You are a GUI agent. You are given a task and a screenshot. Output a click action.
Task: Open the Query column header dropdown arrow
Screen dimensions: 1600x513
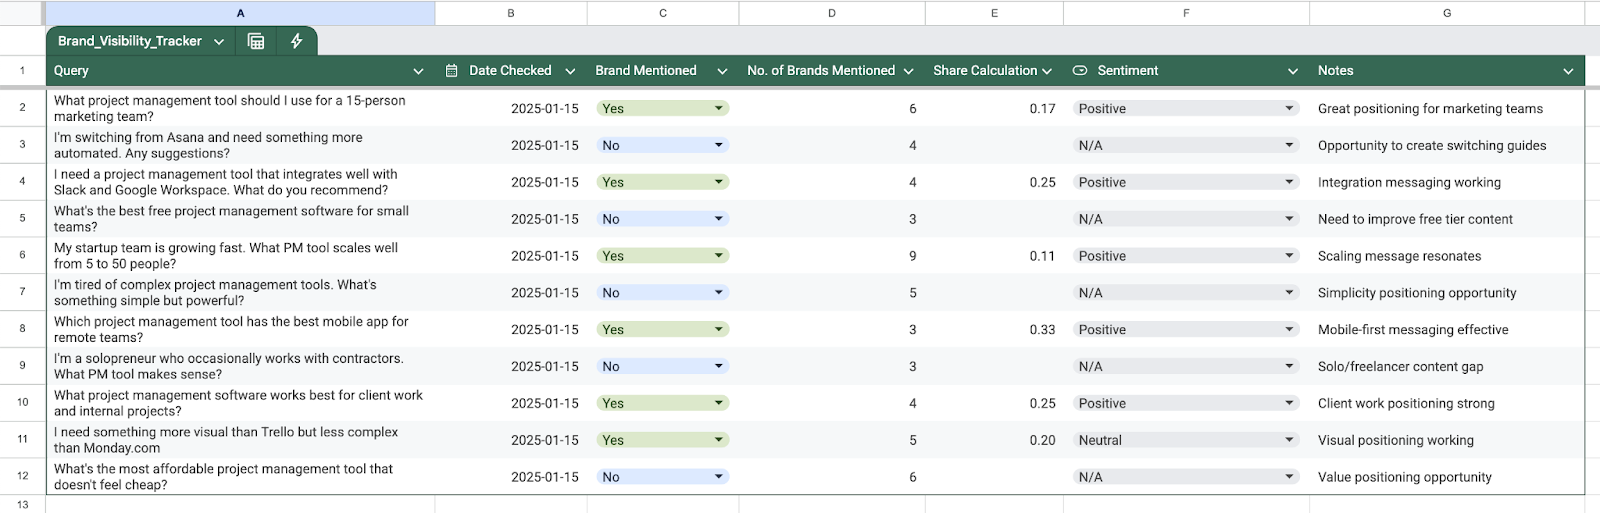point(418,71)
